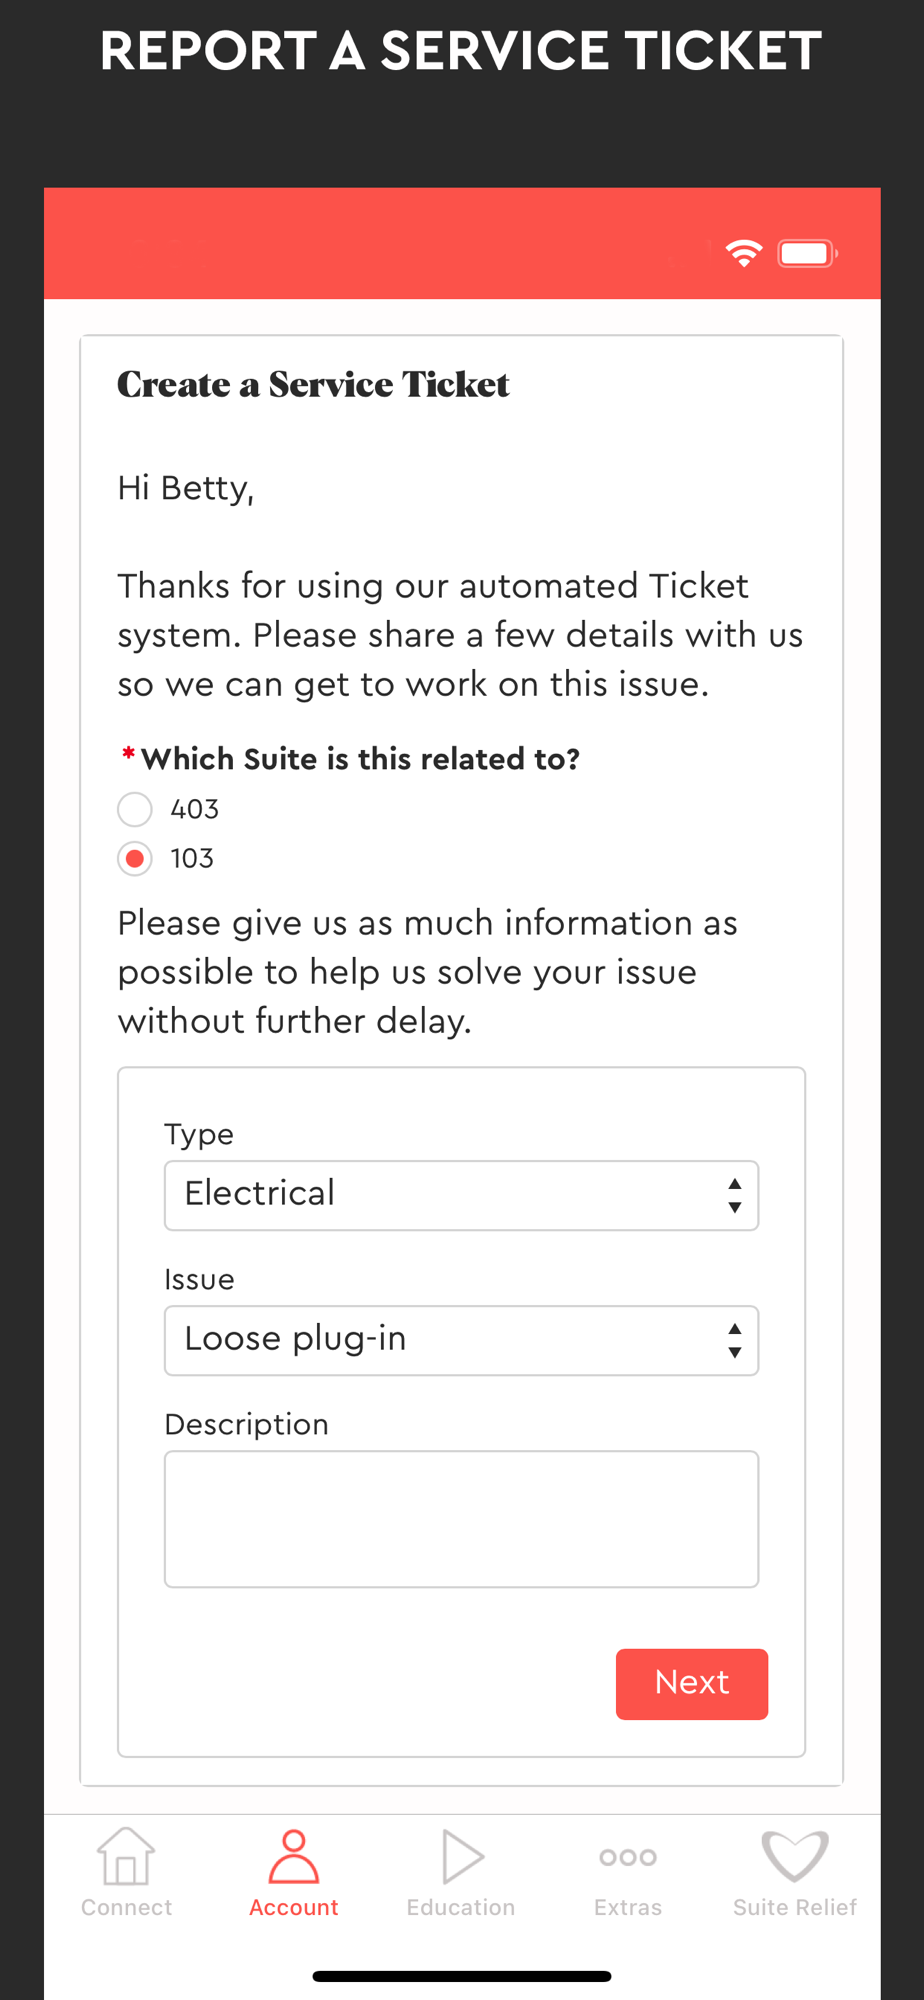Image resolution: width=924 pixels, height=2000 pixels.
Task: Choose the 403 suite label
Action: (195, 809)
